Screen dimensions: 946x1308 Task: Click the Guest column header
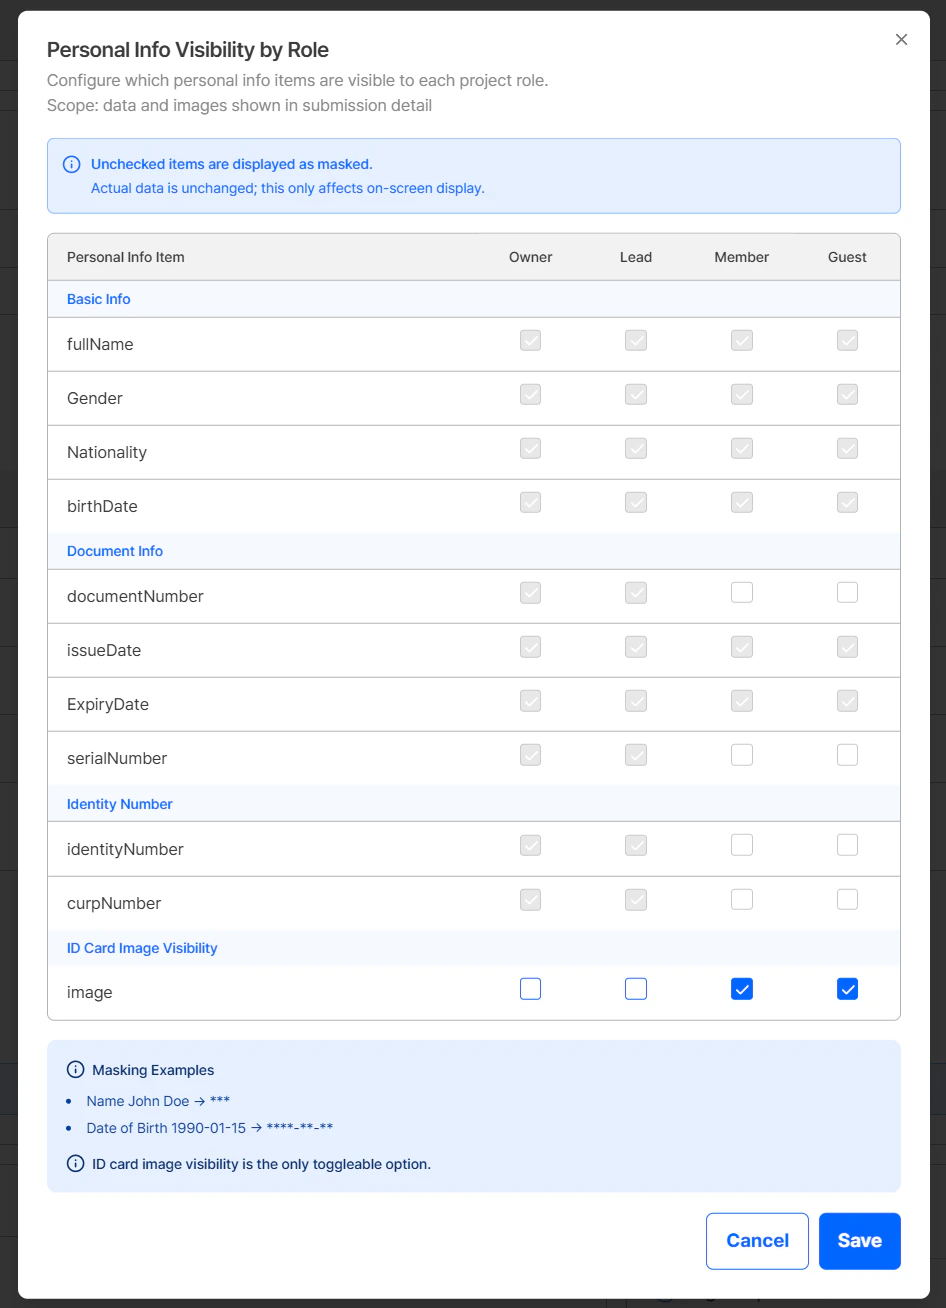tap(848, 257)
